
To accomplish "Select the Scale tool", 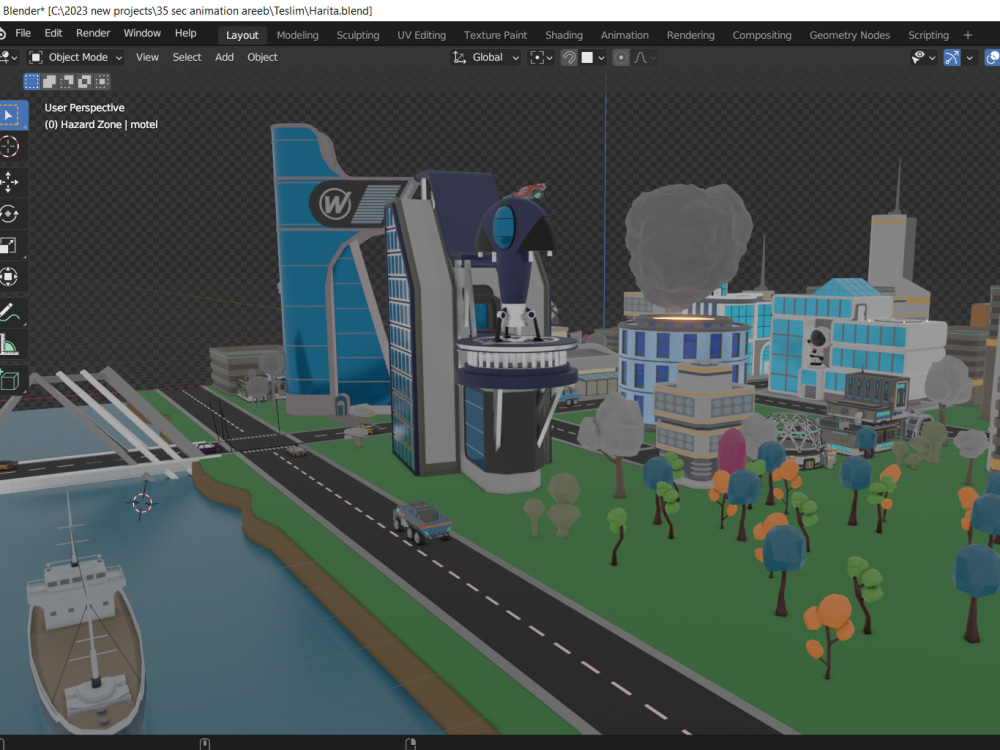I will (x=13, y=246).
